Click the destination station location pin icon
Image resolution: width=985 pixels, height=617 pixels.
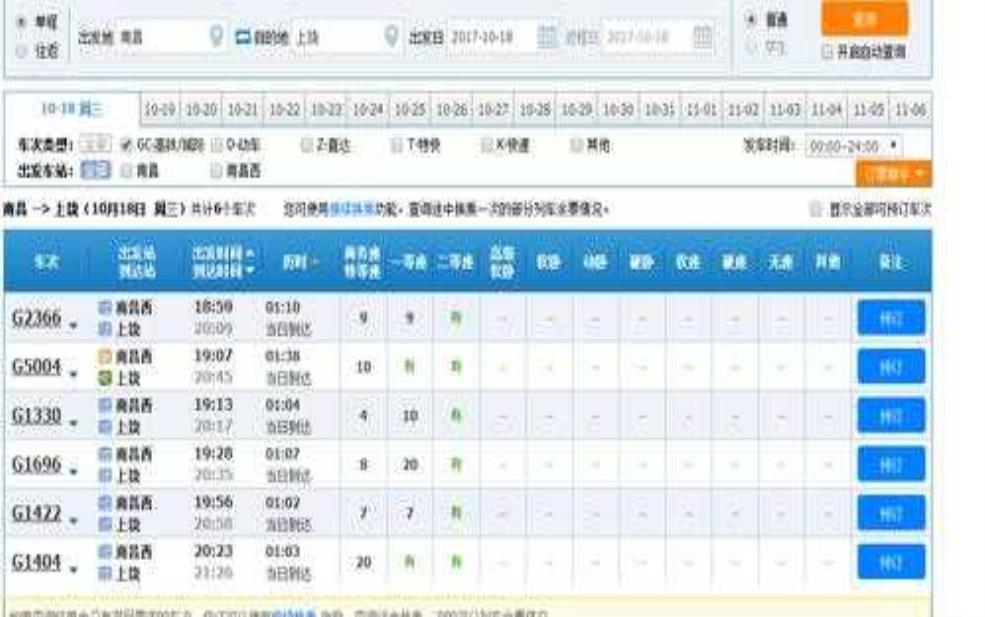[393, 36]
